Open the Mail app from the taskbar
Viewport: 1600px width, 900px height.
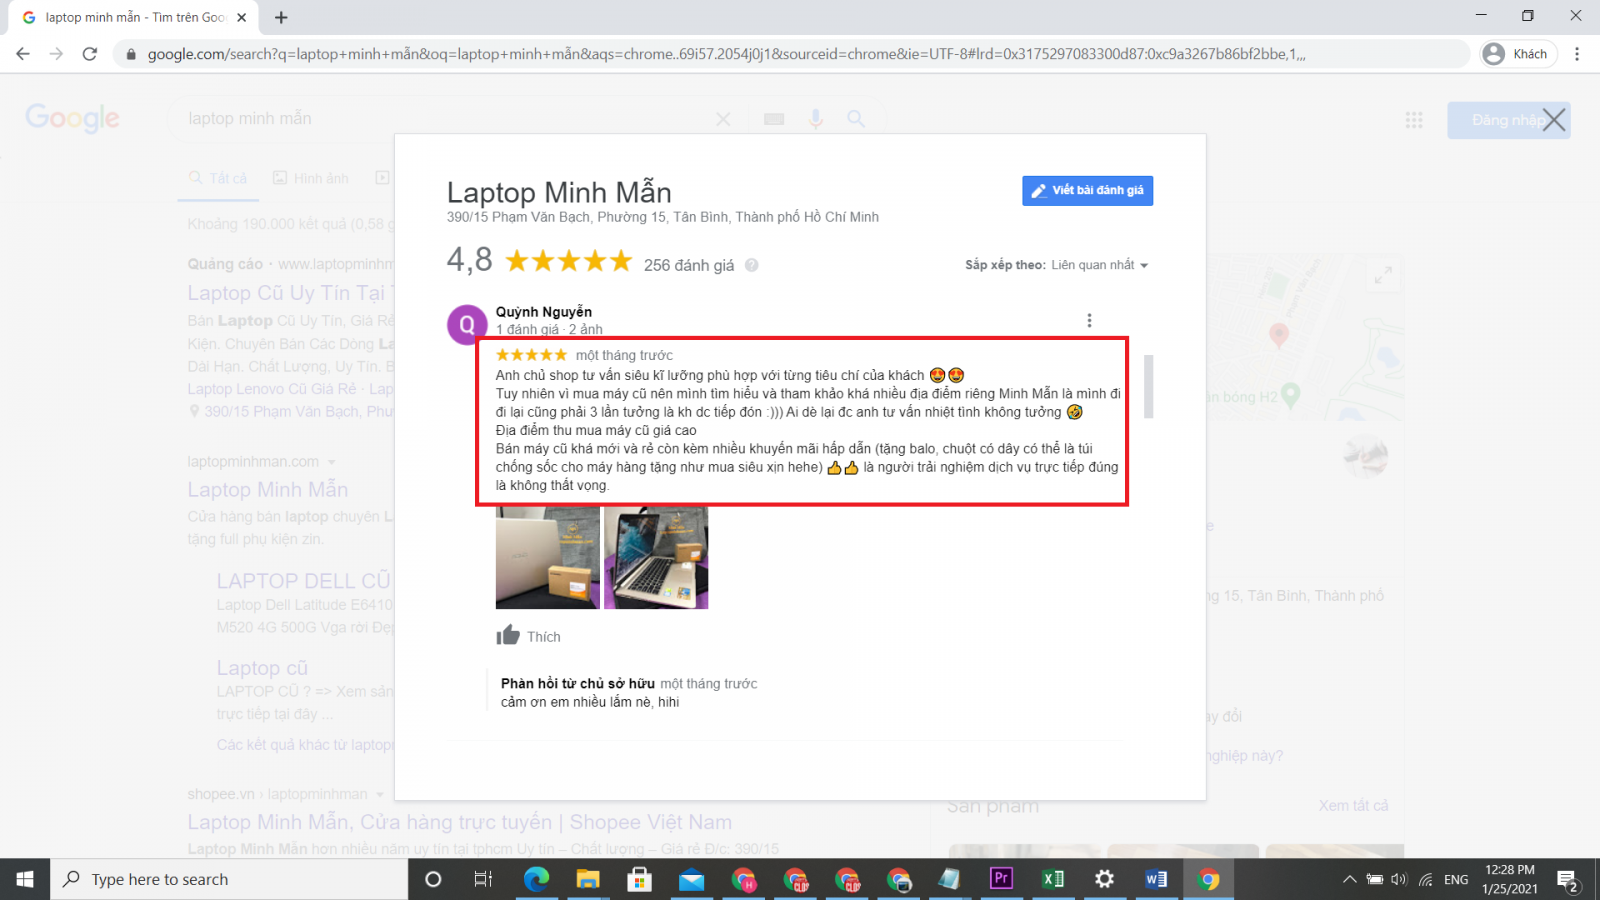pos(691,879)
